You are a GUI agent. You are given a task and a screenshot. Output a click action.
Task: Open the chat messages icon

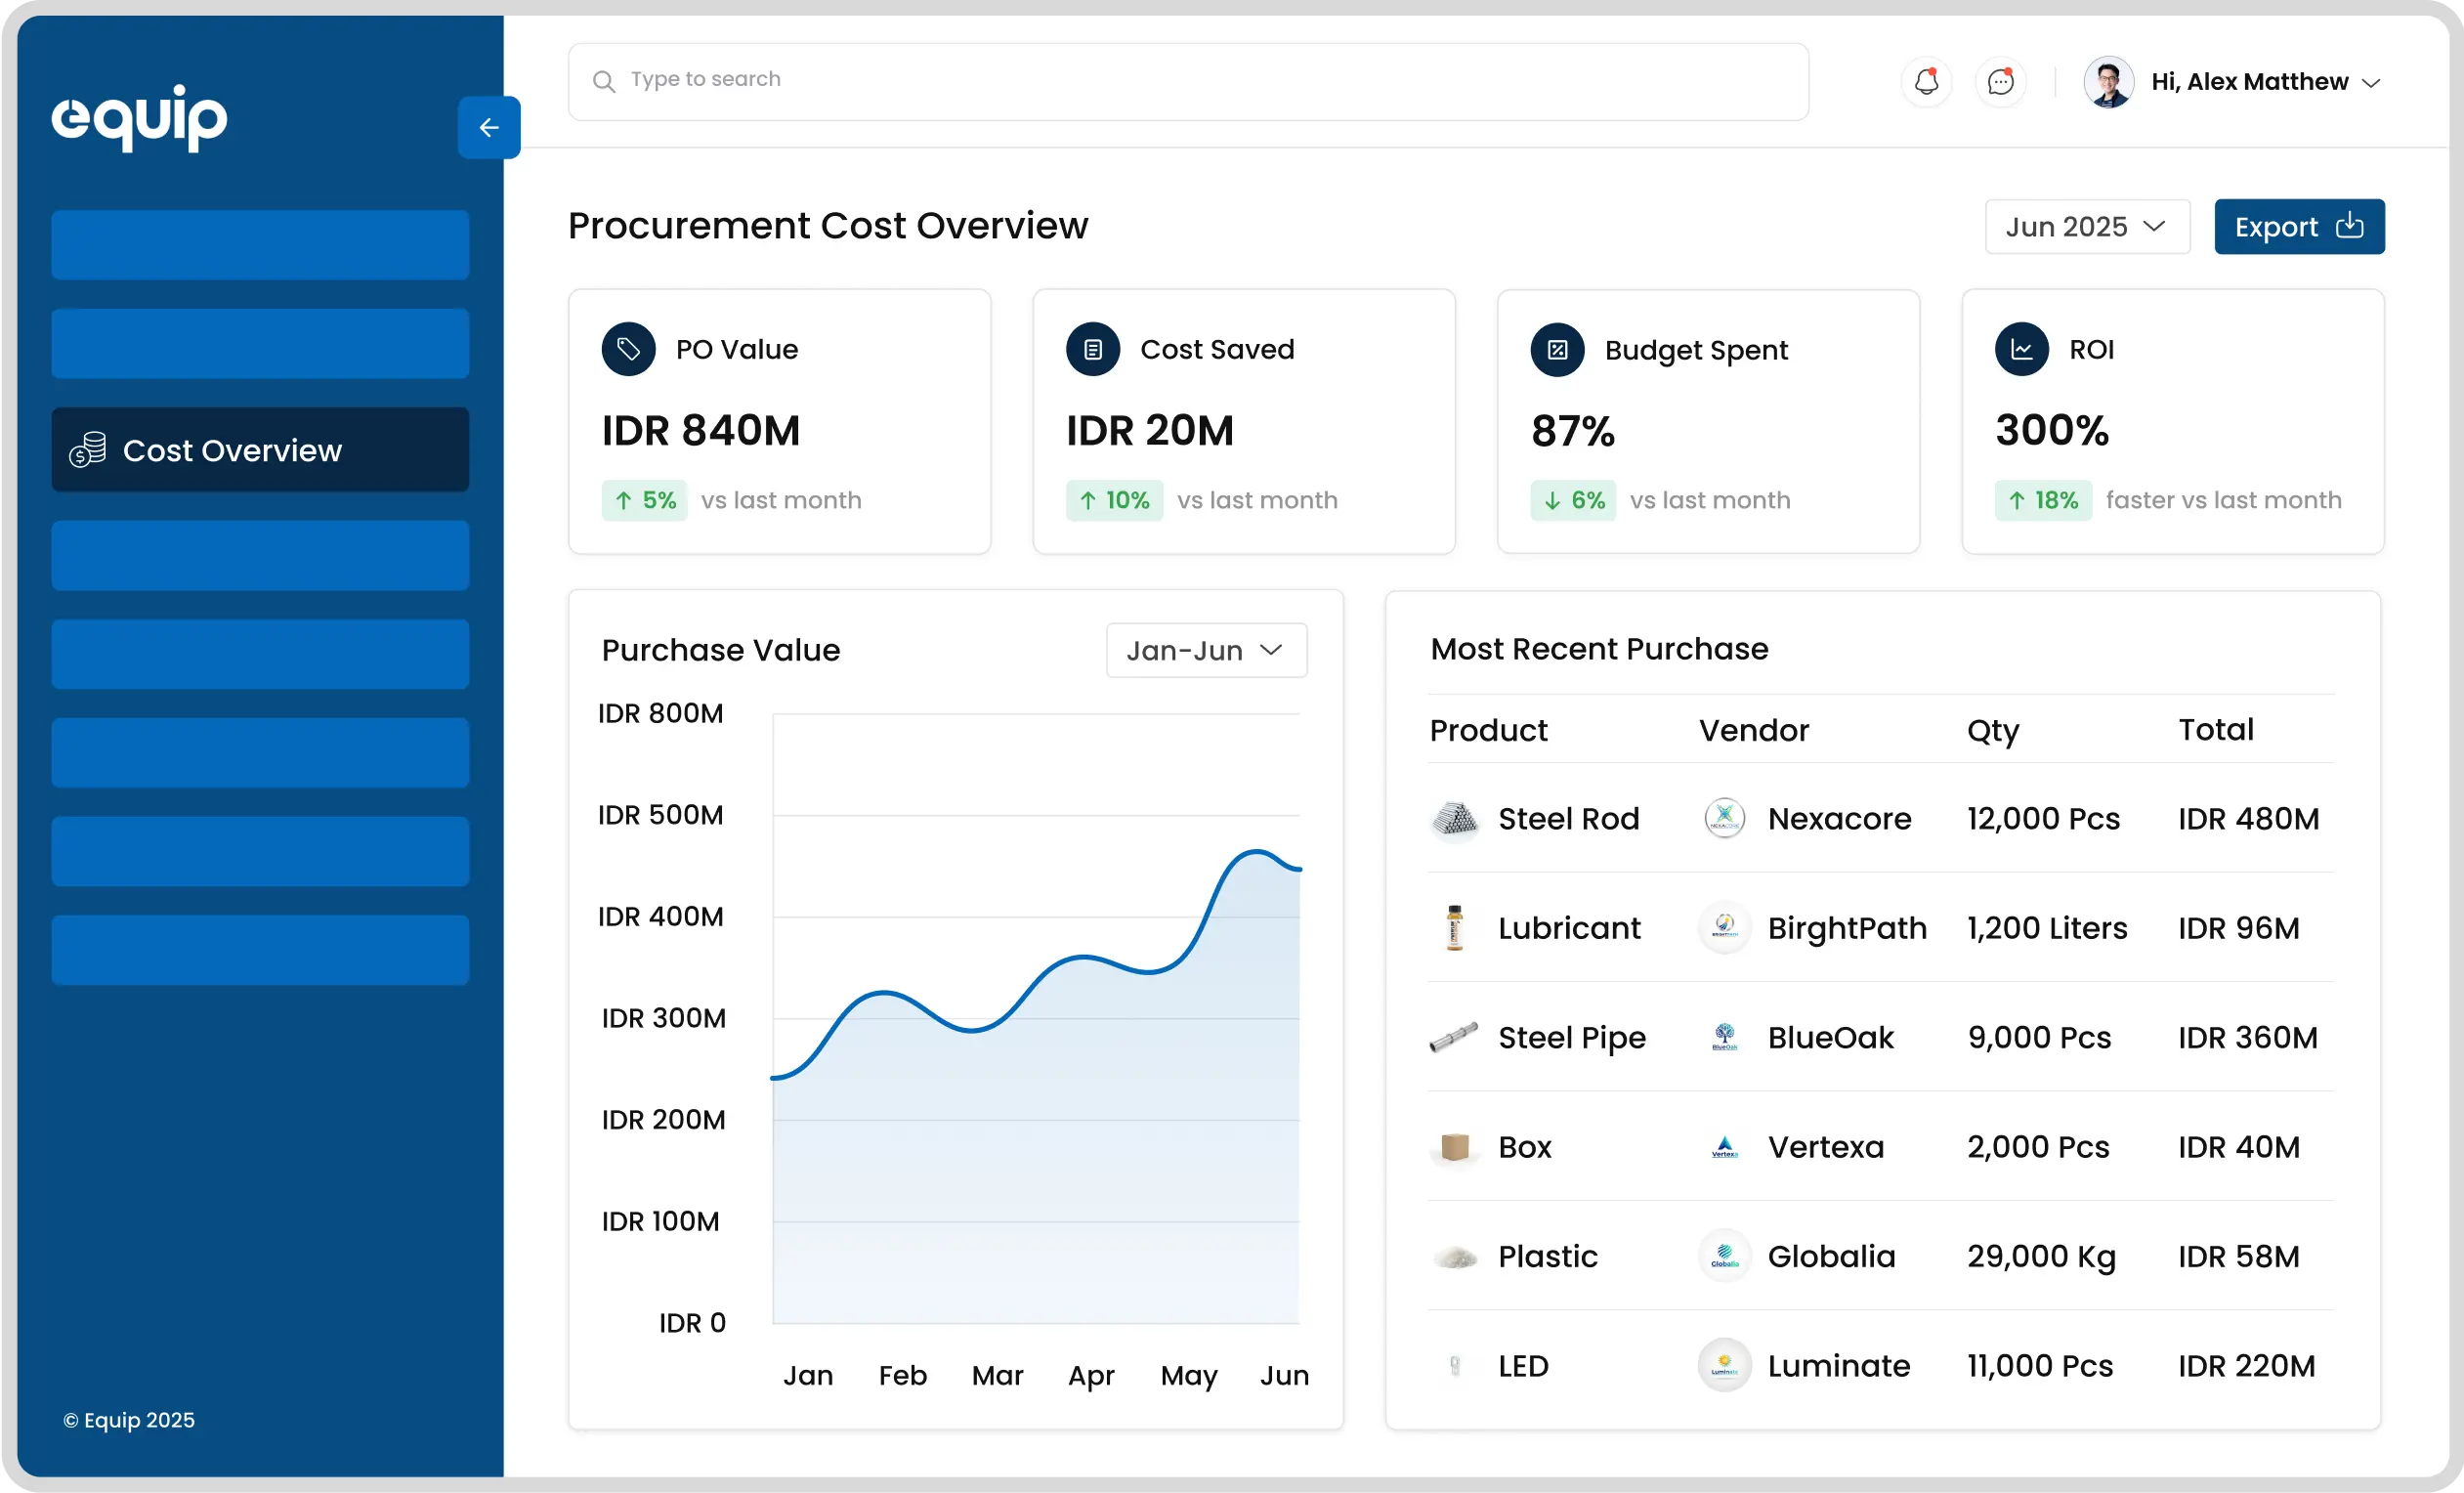tap(2000, 82)
